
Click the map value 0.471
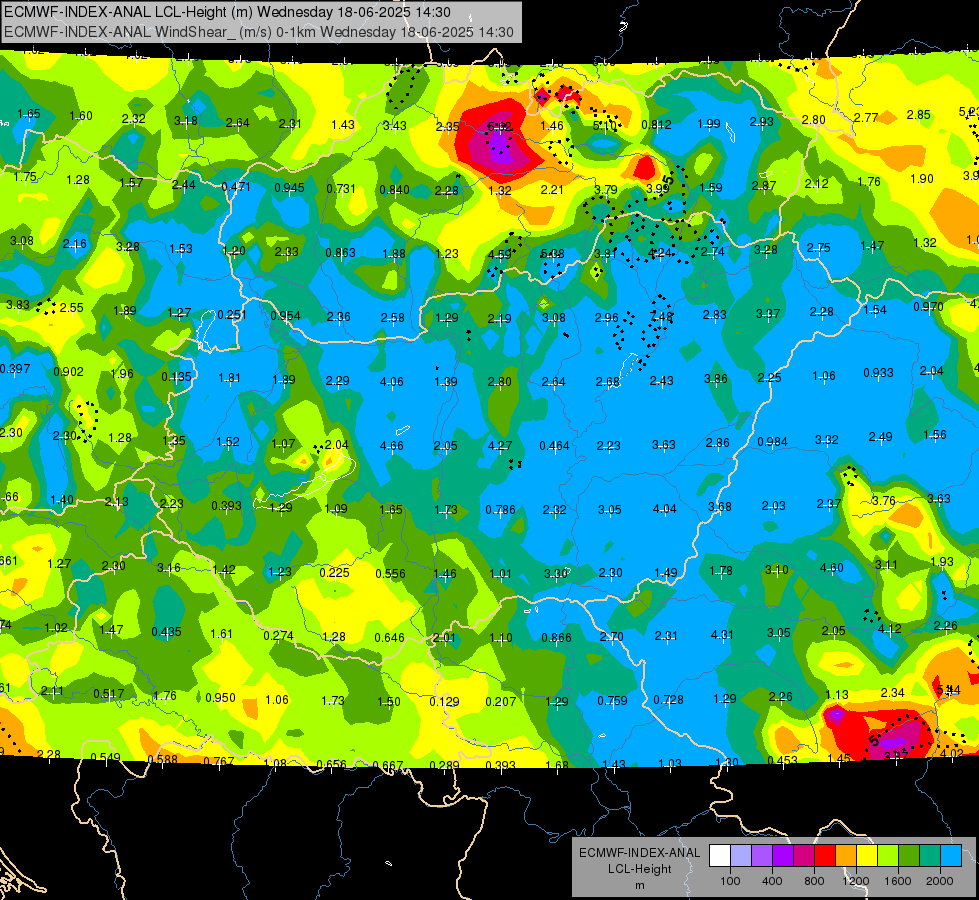tap(236, 186)
